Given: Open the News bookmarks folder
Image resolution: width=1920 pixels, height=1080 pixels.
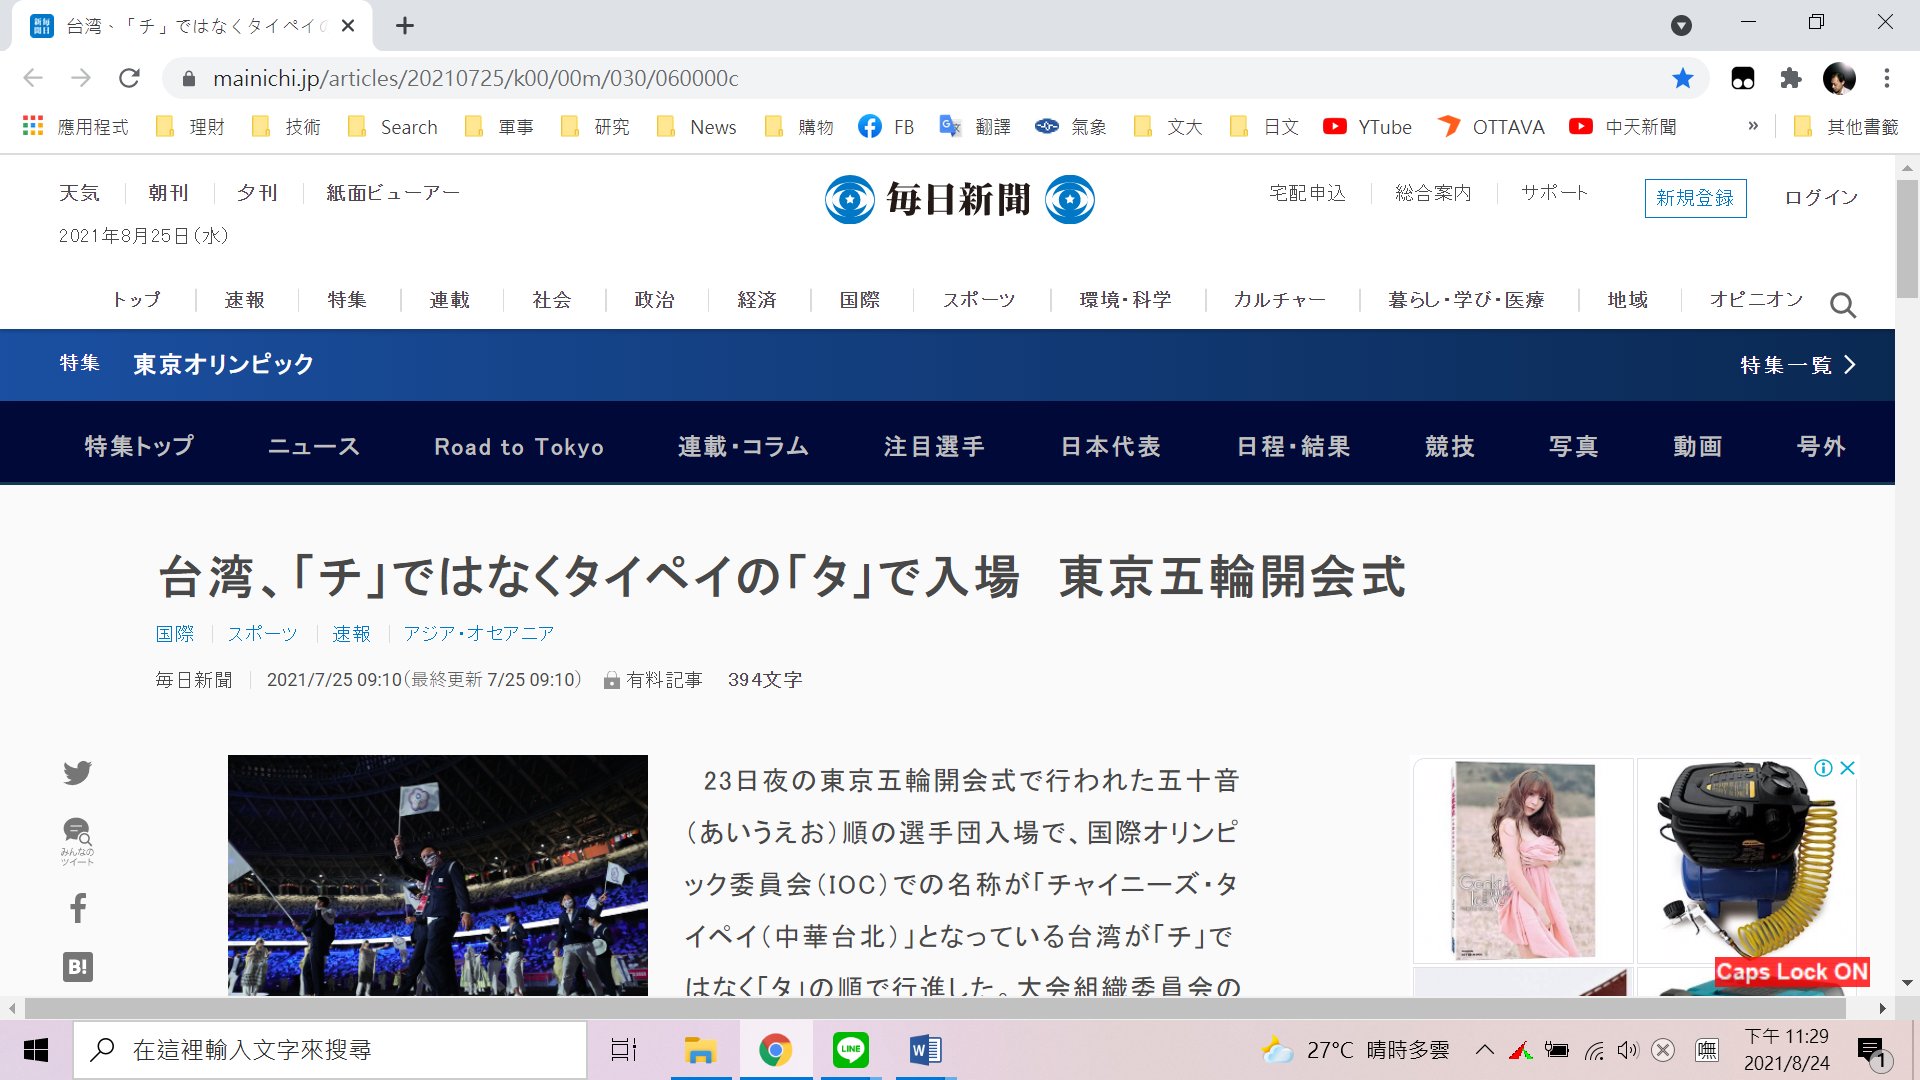Looking at the screenshot, I should [697, 127].
